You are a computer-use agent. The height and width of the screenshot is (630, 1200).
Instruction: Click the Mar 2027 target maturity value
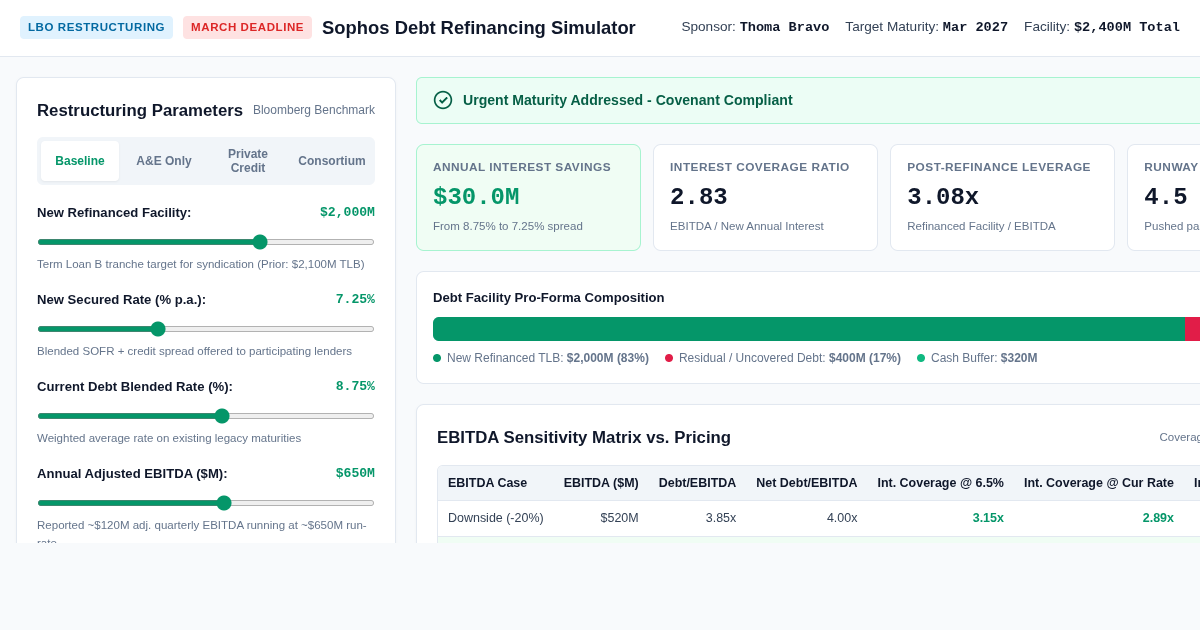[x=975, y=27]
